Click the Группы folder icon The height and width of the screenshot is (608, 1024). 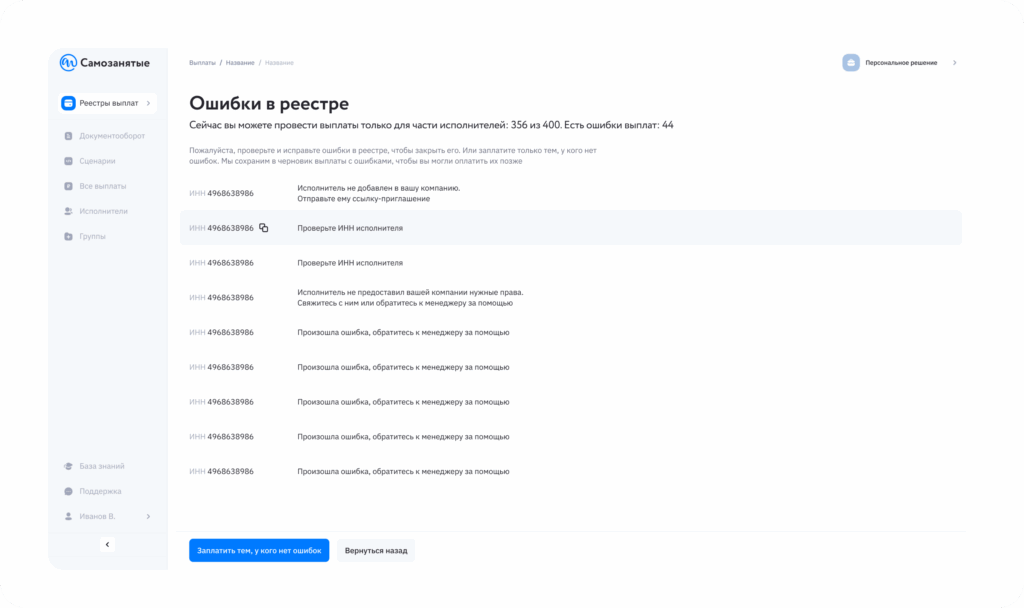coord(68,237)
